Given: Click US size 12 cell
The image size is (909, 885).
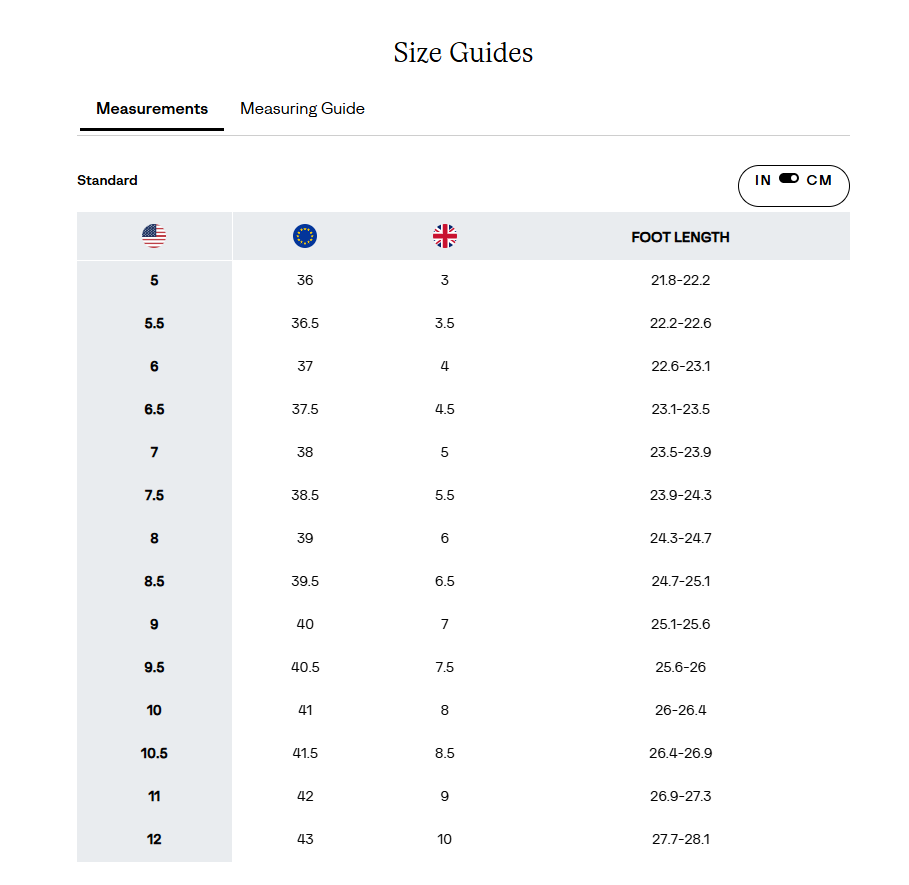Looking at the screenshot, I should [x=154, y=839].
